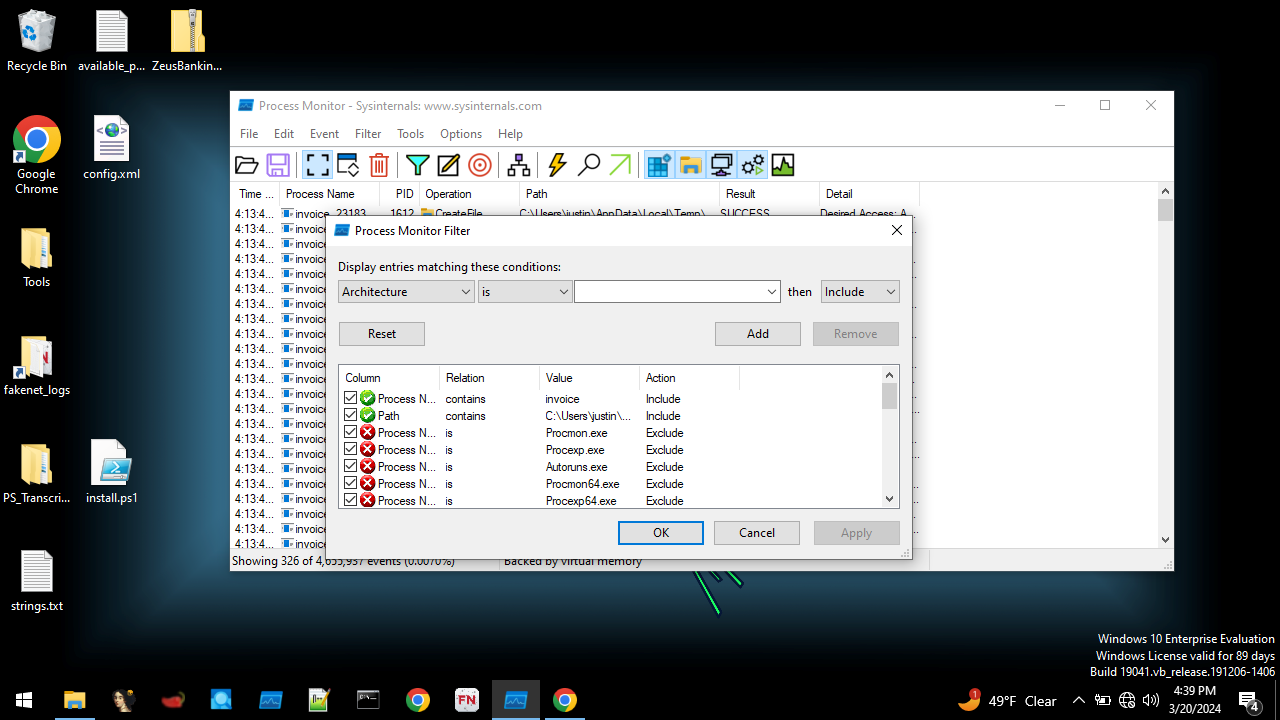Open the Process Tree view
This screenshot has height=720, width=1280.
[518, 165]
